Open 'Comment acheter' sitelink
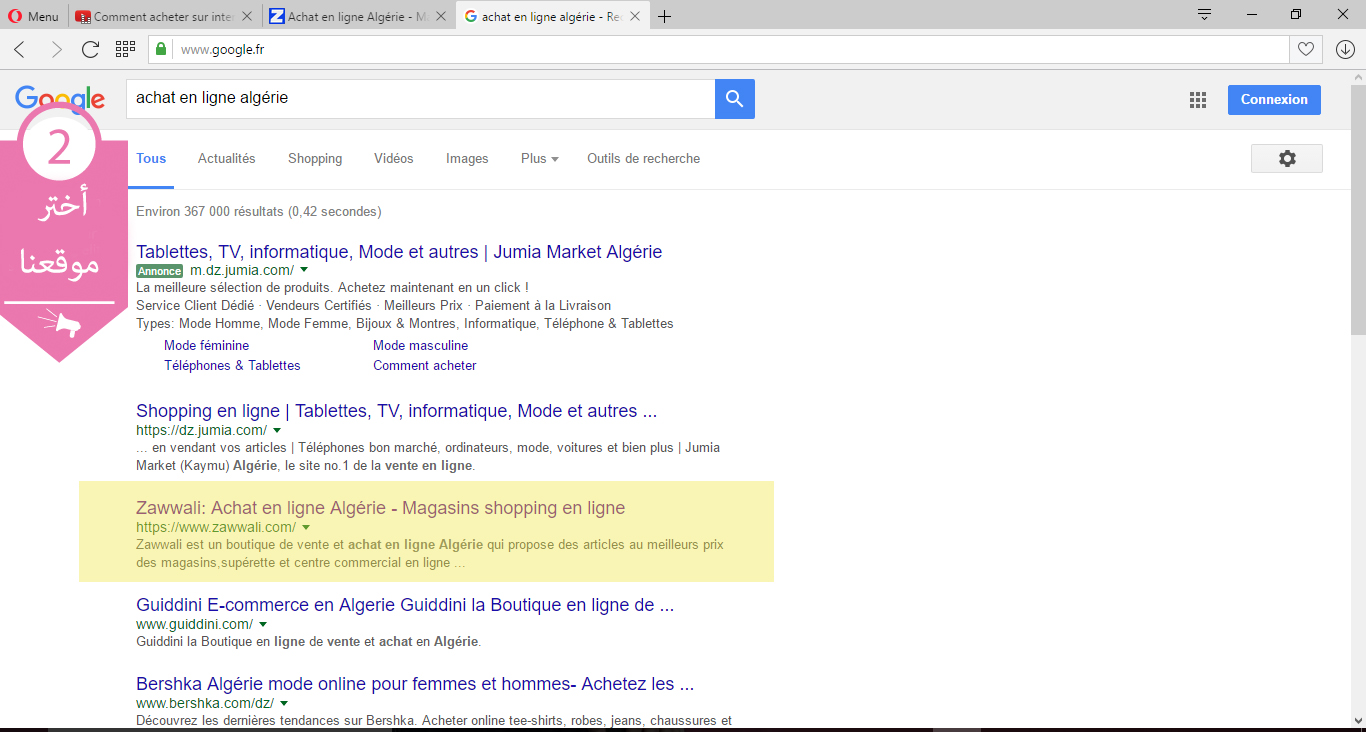 [x=425, y=366]
